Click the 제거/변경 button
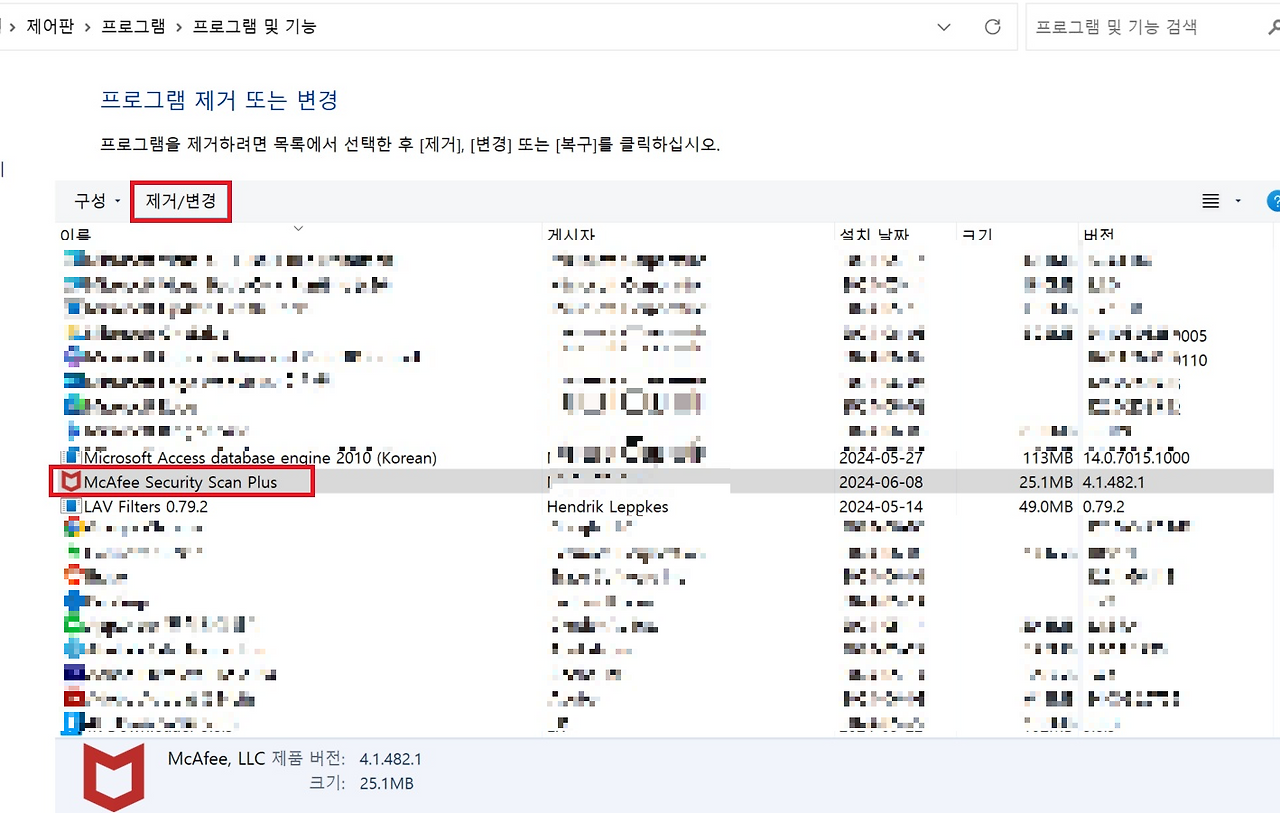Viewport: 1280px width, 813px height. [181, 201]
